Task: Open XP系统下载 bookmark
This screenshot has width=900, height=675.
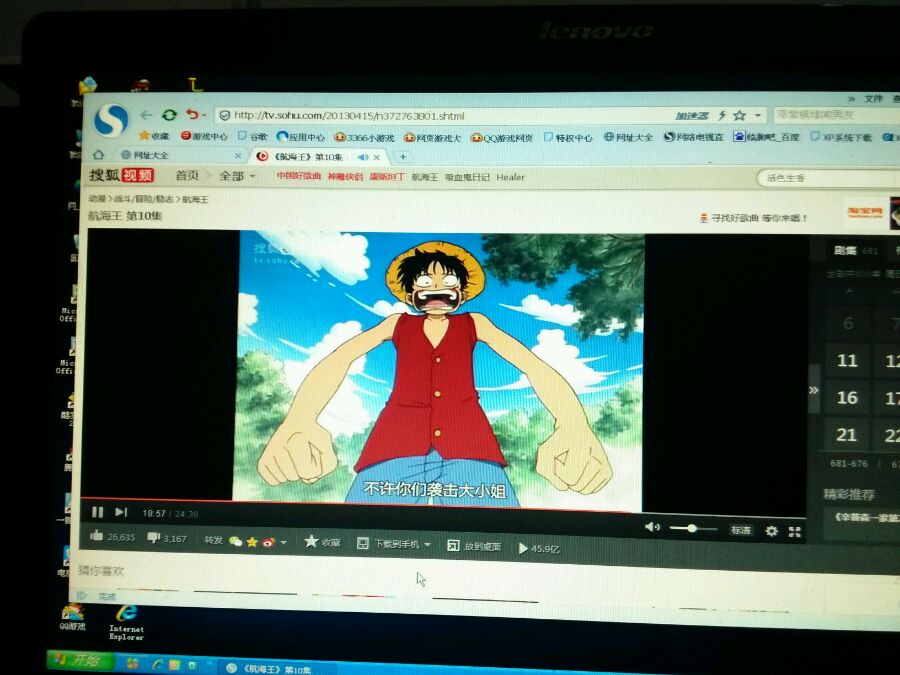Action: (841, 137)
